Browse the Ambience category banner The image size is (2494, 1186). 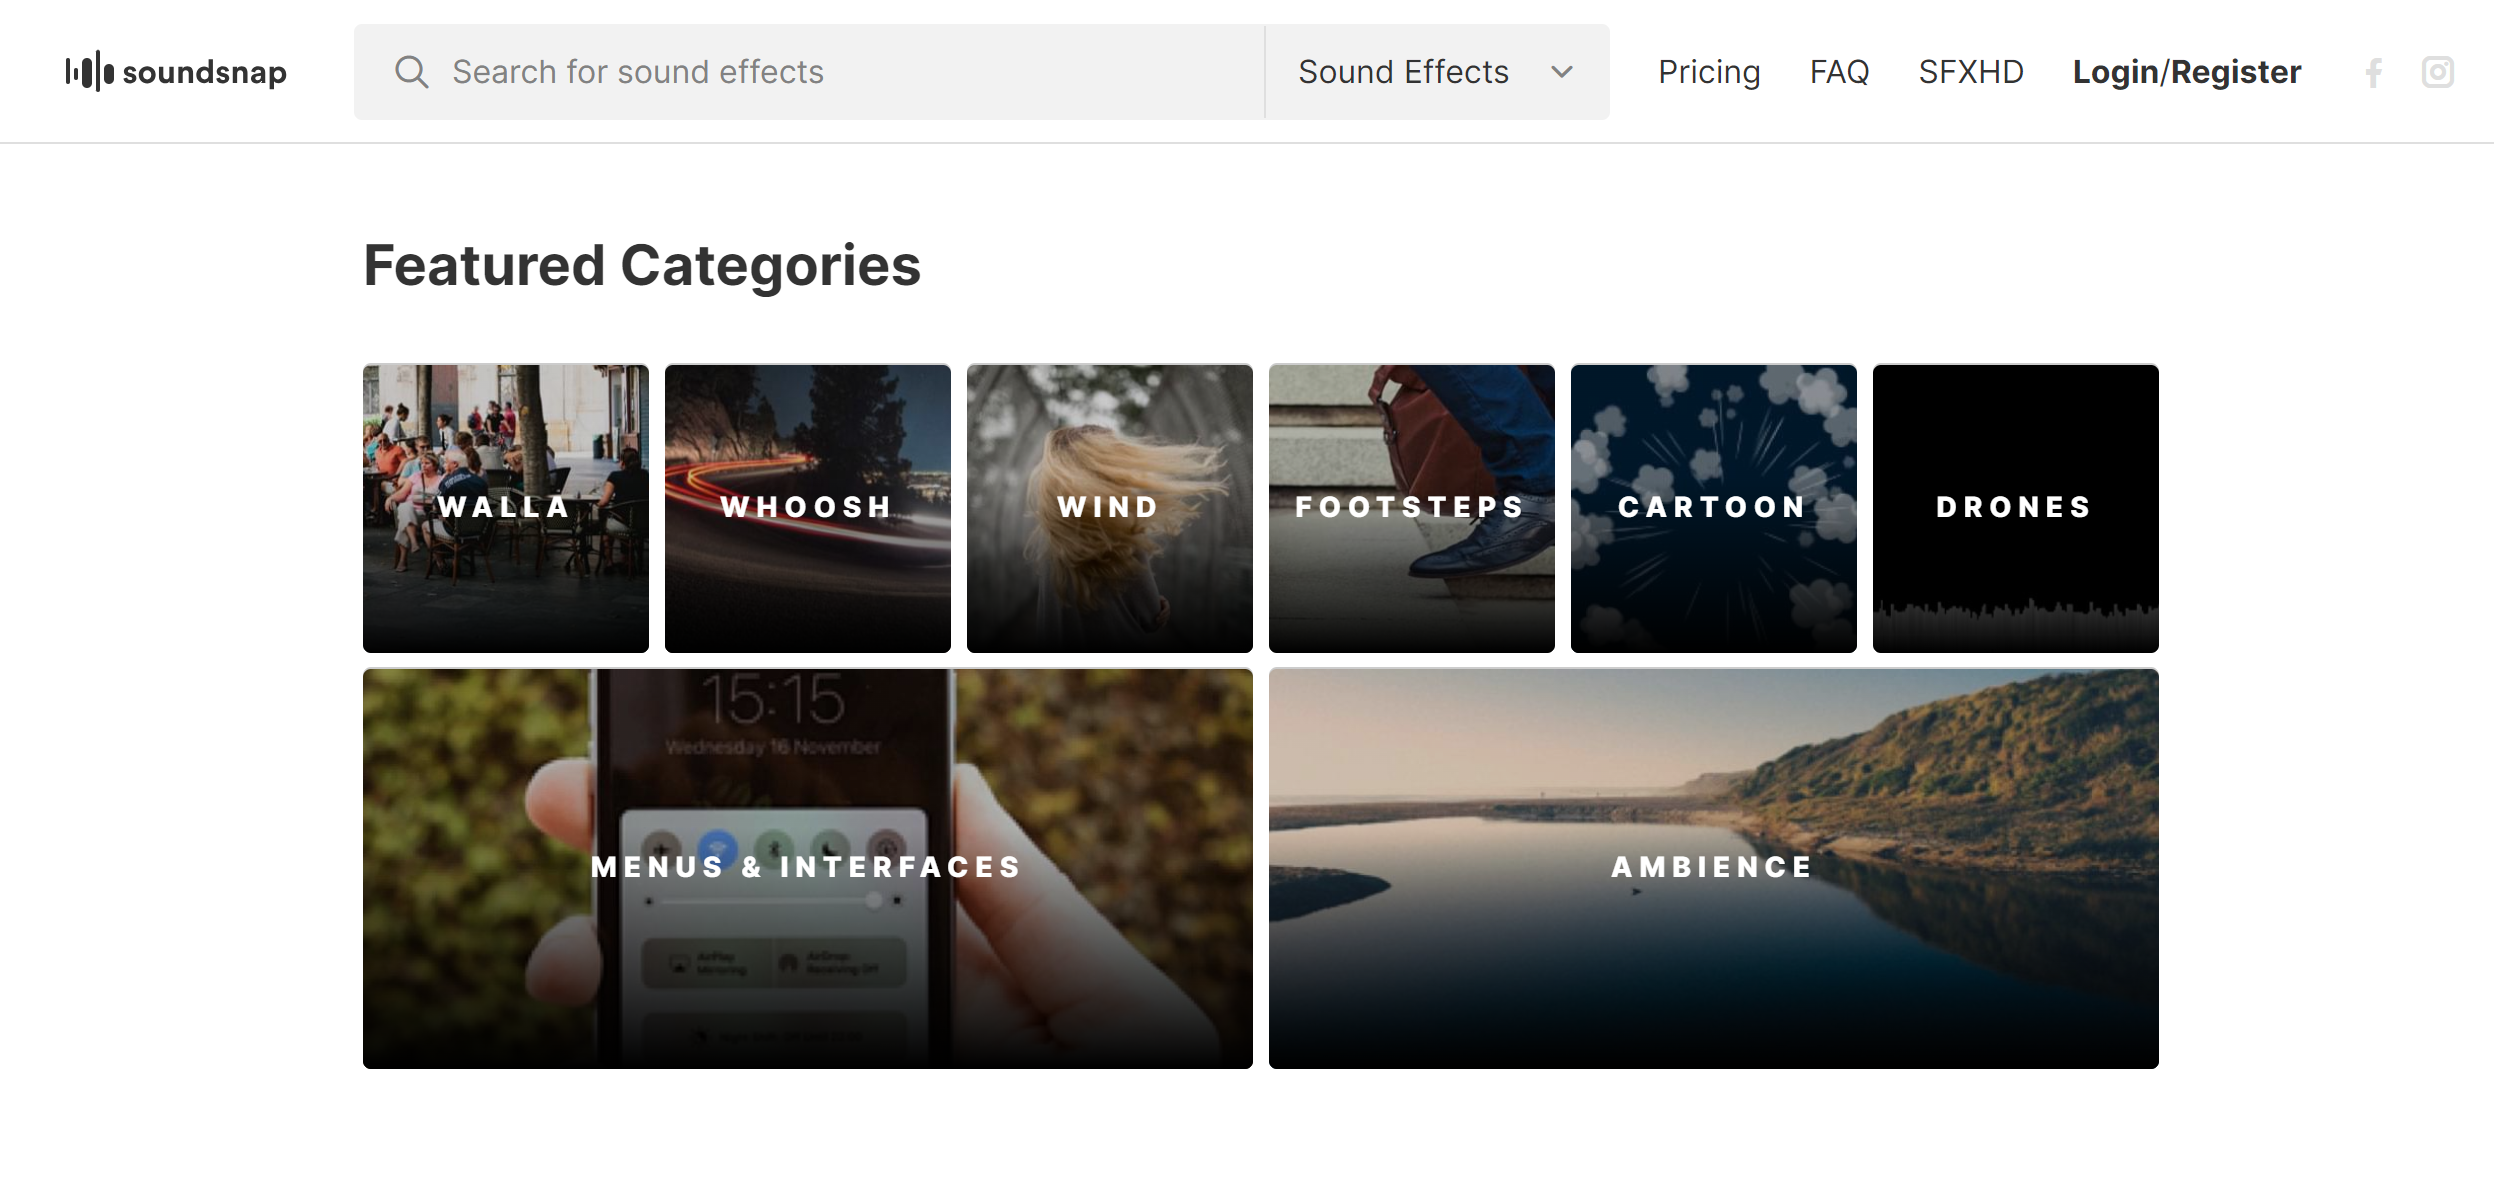(1713, 868)
